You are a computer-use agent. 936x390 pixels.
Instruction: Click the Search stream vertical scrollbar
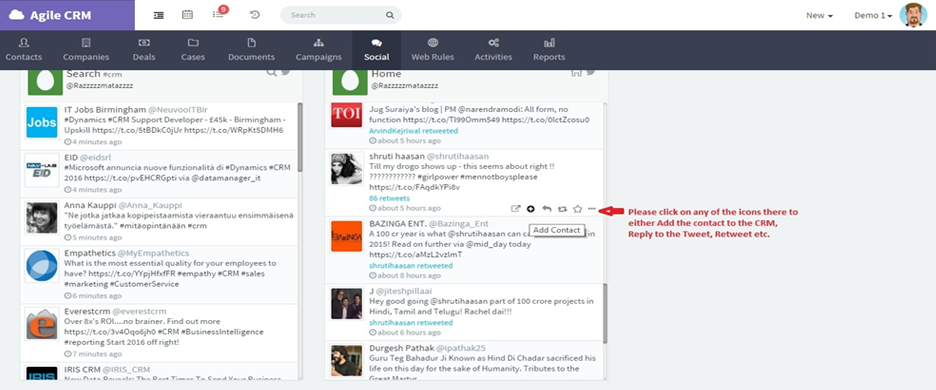[300, 137]
